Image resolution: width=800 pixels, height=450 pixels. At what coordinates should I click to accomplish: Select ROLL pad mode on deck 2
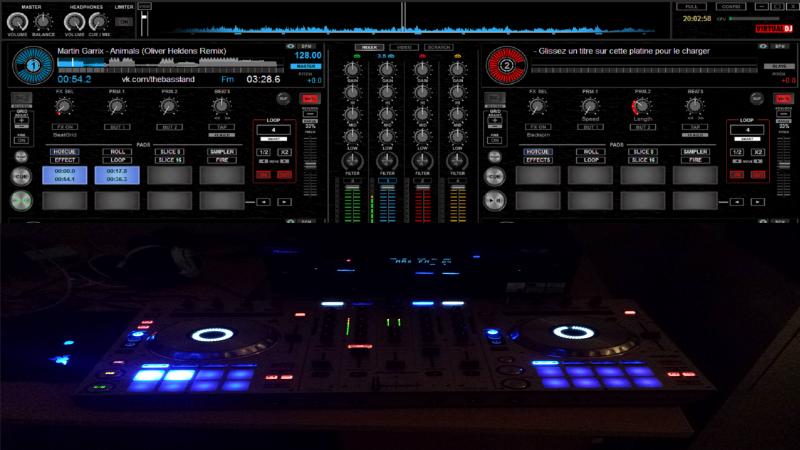pyautogui.click(x=591, y=152)
